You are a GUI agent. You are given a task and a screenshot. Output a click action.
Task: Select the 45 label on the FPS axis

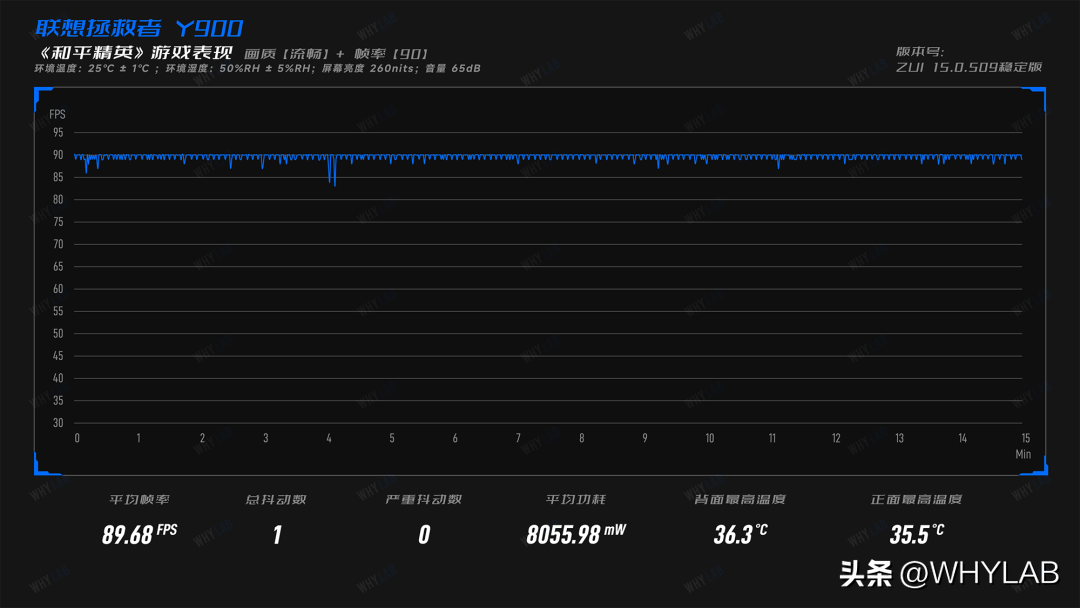click(x=58, y=356)
